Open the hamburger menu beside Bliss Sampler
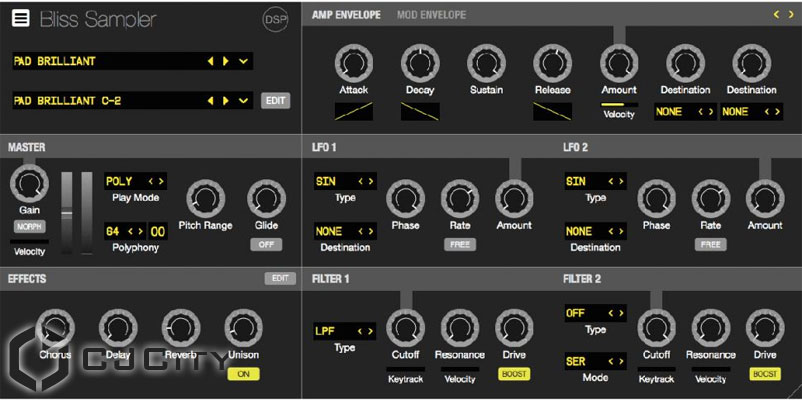This screenshot has width=802, height=400. [21, 19]
